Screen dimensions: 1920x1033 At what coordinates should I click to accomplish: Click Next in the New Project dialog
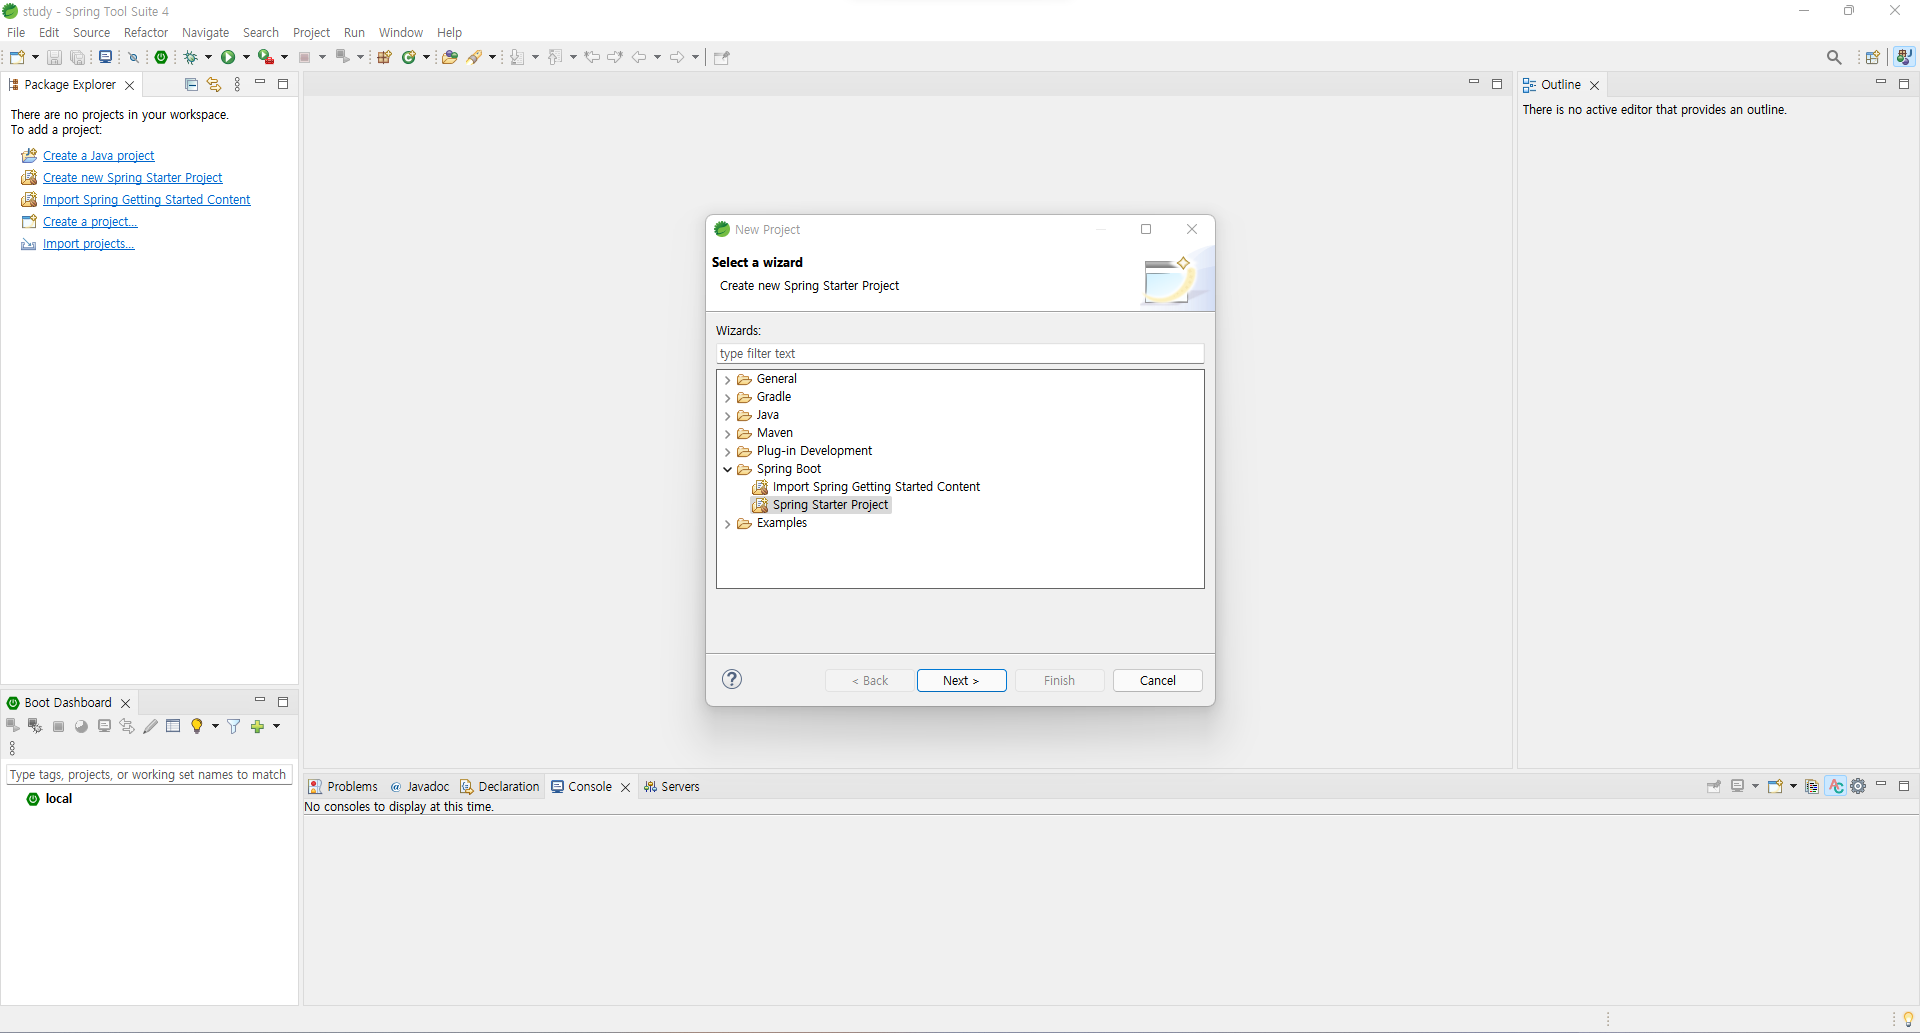pos(961,680)
